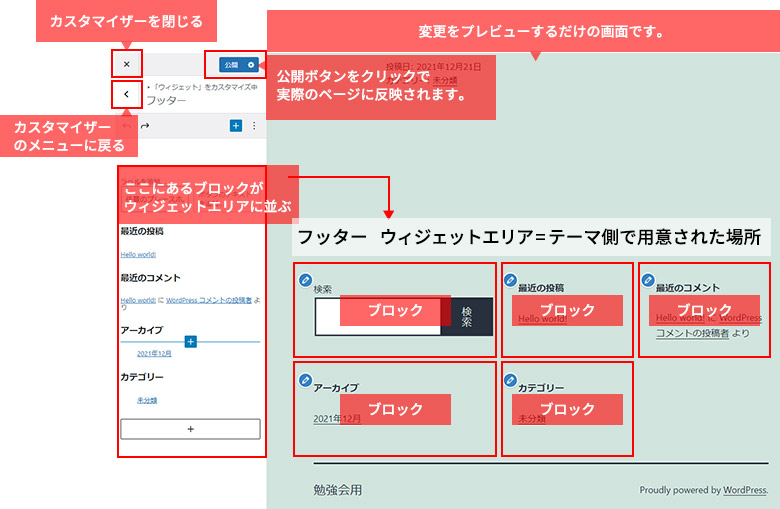Open the three-dot options menu in toolbar
The image size is (780, 509).
tap(254, 126)
